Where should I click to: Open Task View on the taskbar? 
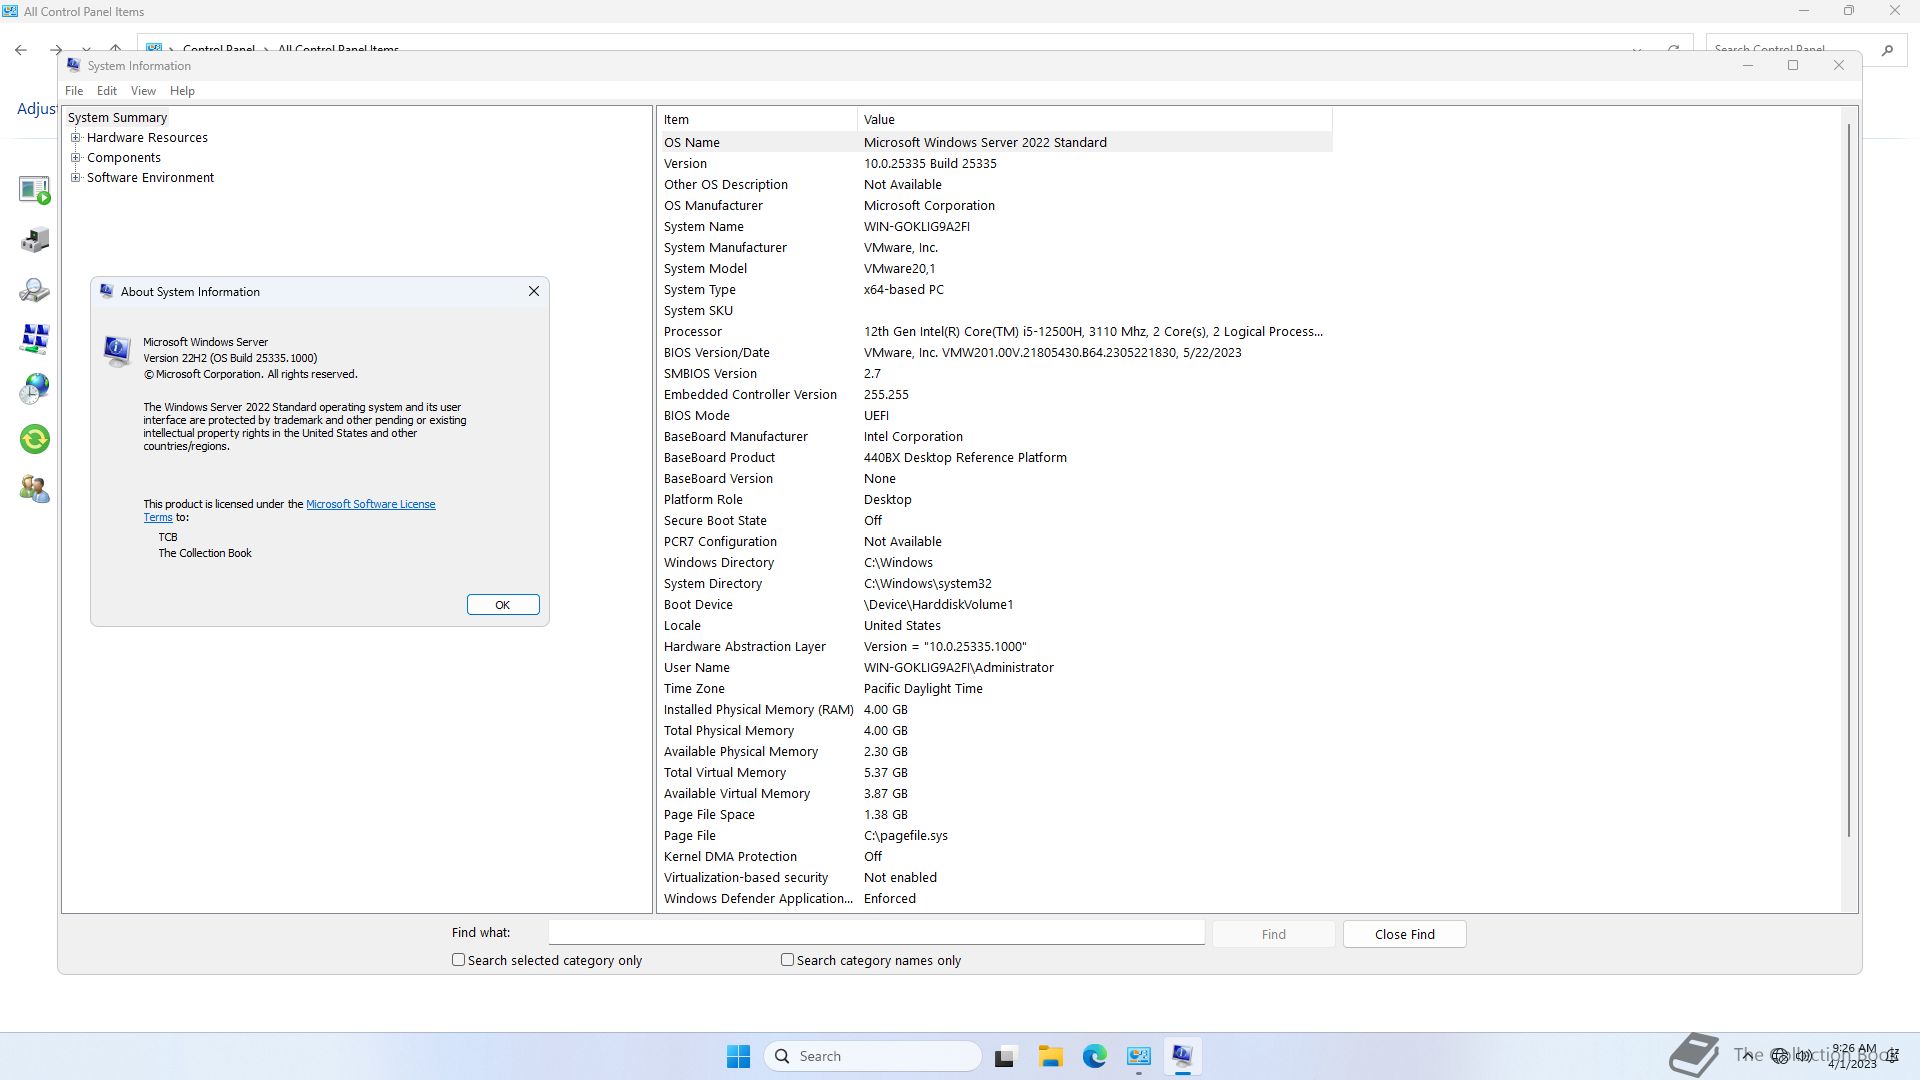(1005, 1056)
